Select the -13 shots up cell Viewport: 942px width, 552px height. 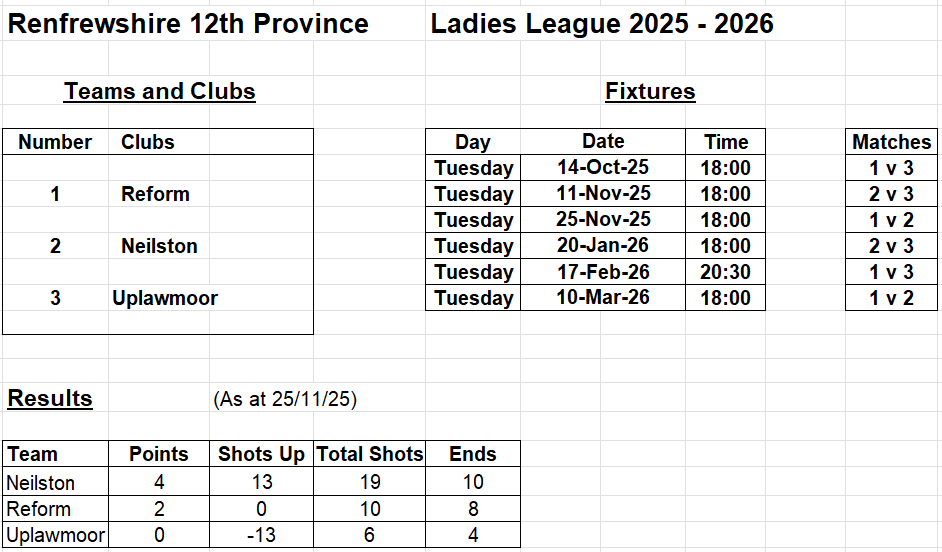[x=261, y=535]
